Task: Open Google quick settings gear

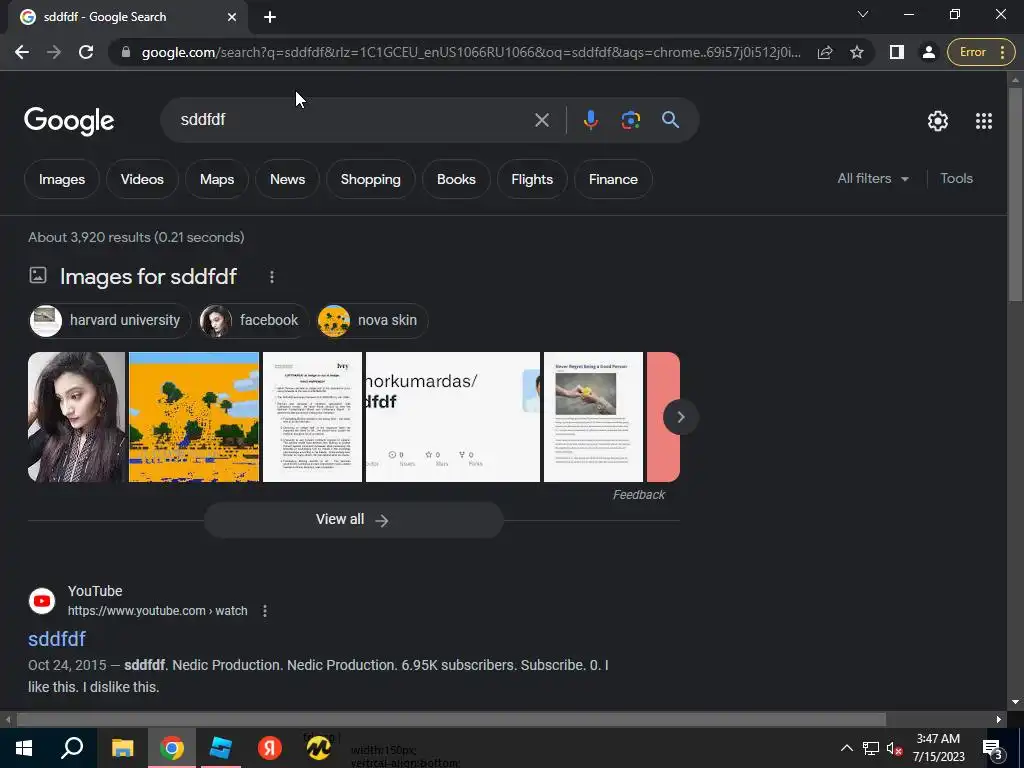Action: (x=938, y=121)
